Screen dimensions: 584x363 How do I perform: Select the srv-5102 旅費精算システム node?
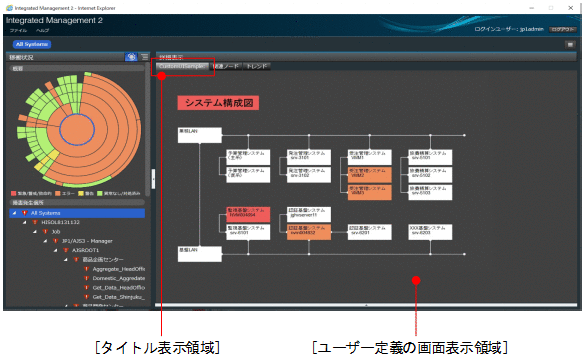coord(430,175)
